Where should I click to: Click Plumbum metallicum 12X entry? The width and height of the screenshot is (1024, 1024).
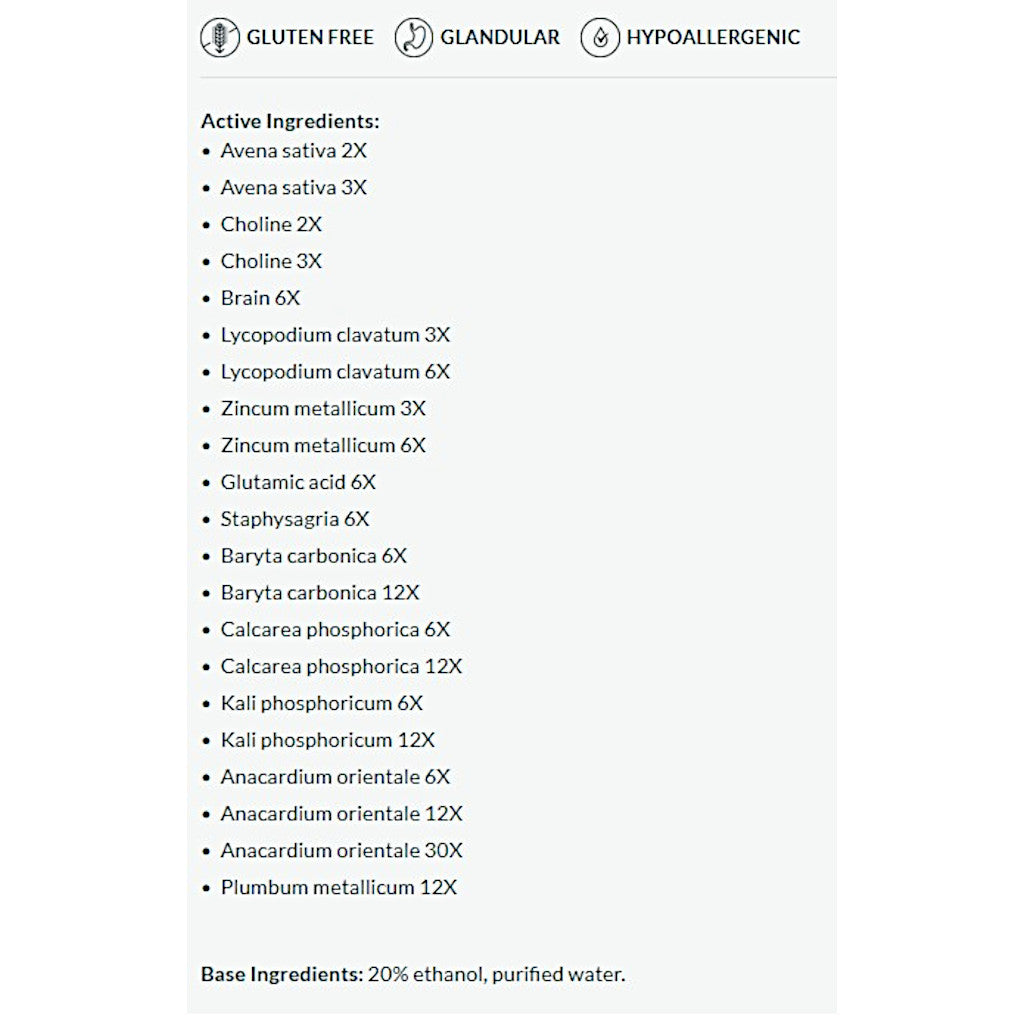click(x=339, y=888)
